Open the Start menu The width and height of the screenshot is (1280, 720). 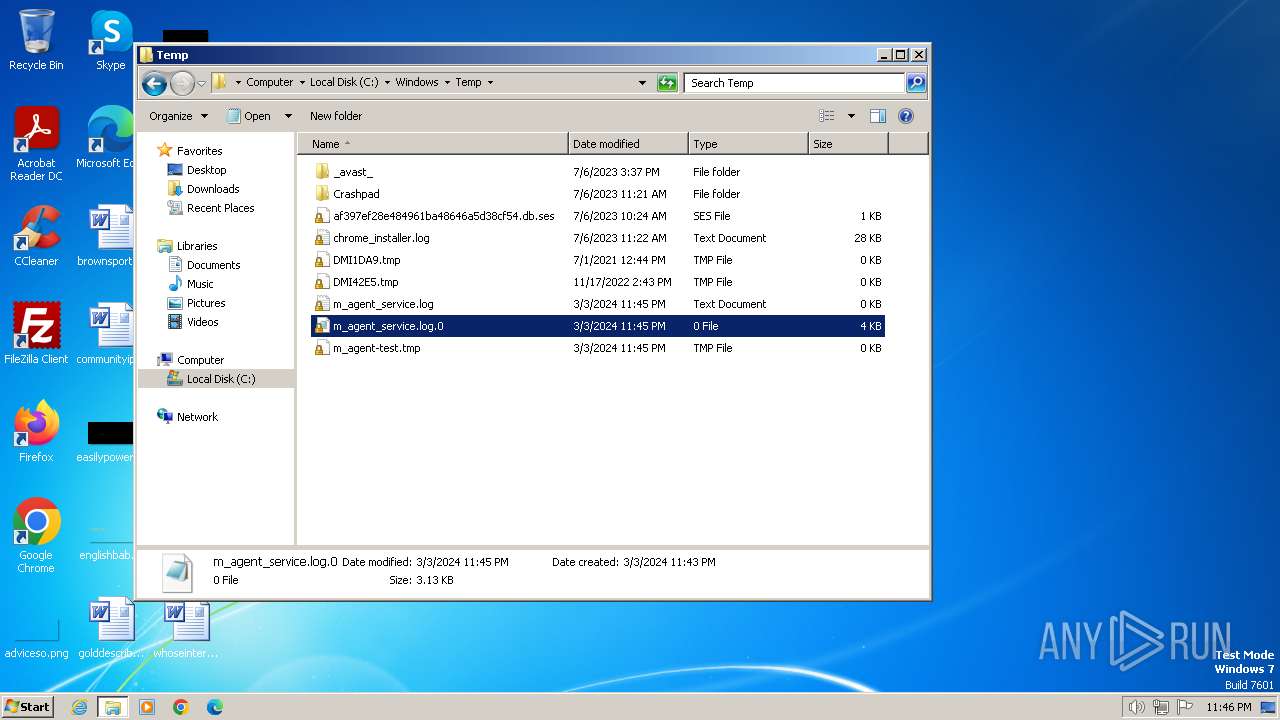28,706
